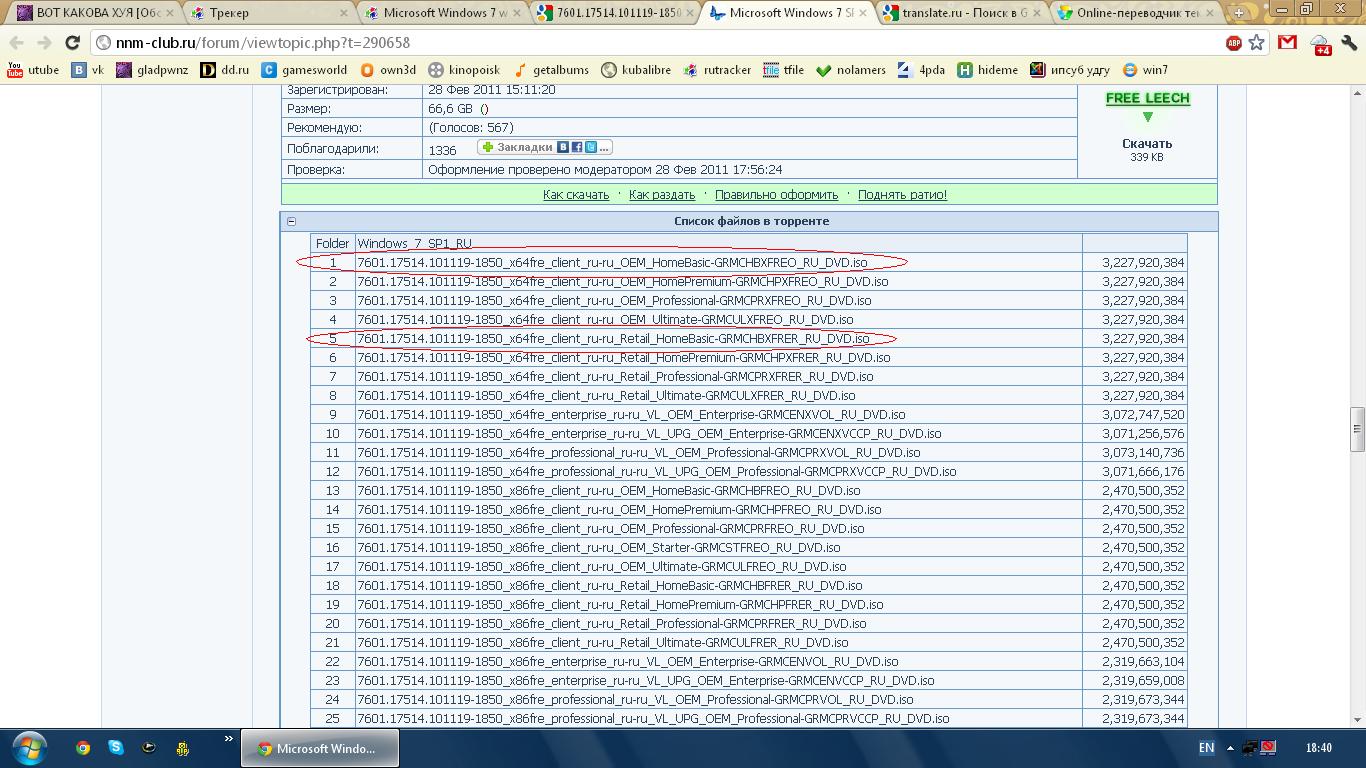This screenshot has width=1366, height=768.
Task: Launch Skype from the taskbar
Action: point(116,747)
